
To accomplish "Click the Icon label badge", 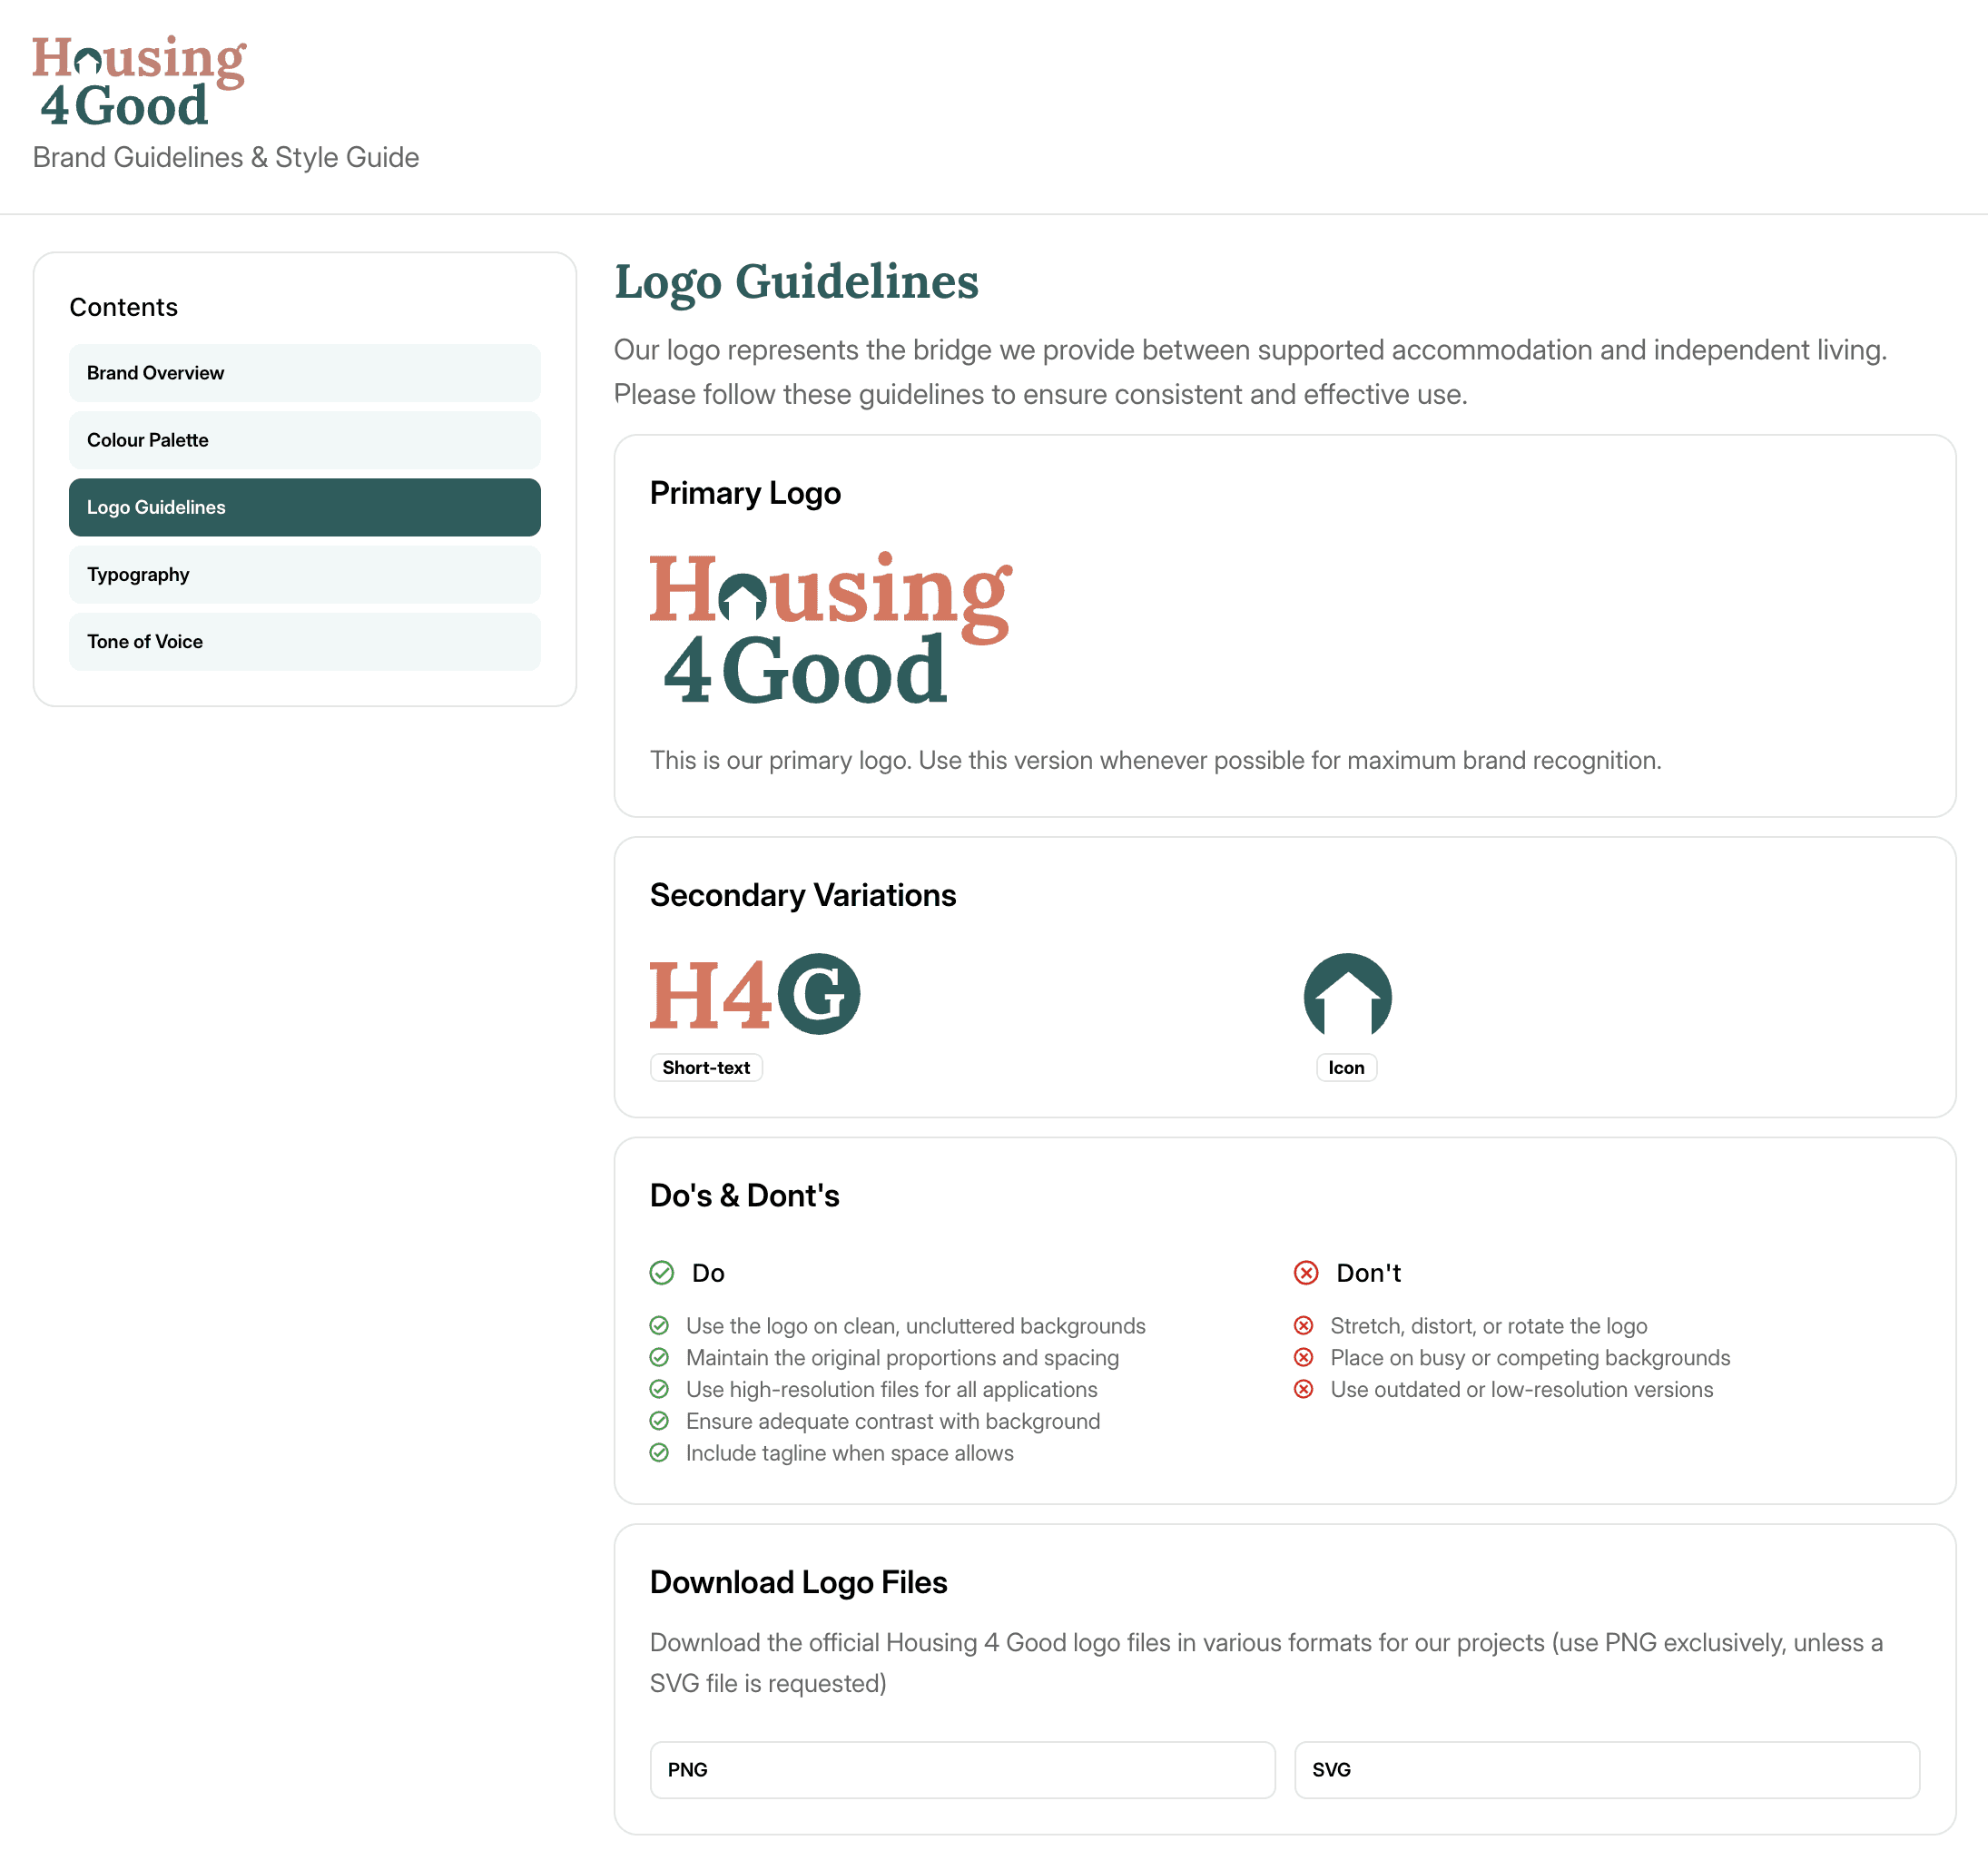I will [x=1346, y=1067].
